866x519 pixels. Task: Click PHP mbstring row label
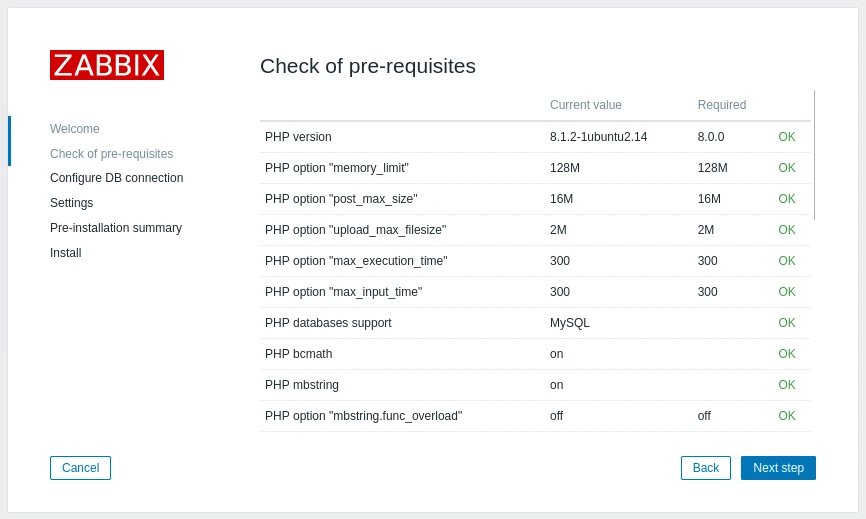(302, 385)
